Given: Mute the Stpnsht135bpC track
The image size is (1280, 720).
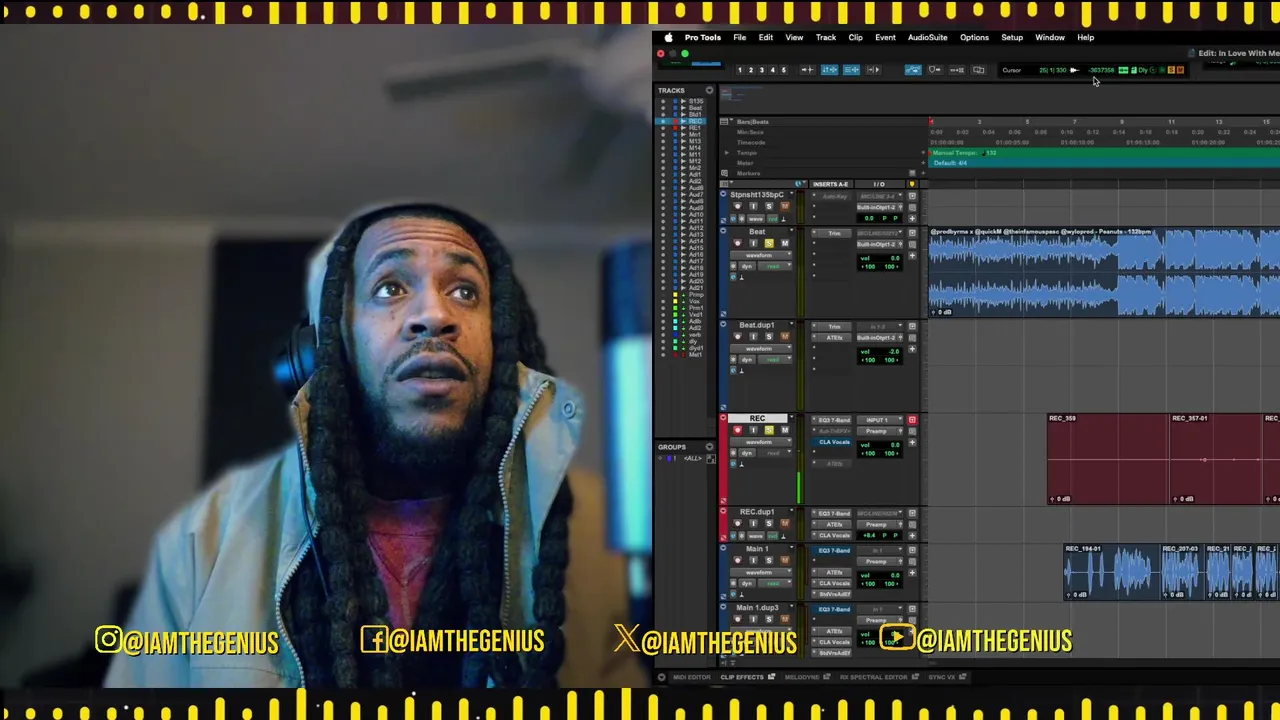Looking at the screenshot, I should pos(785,206).
